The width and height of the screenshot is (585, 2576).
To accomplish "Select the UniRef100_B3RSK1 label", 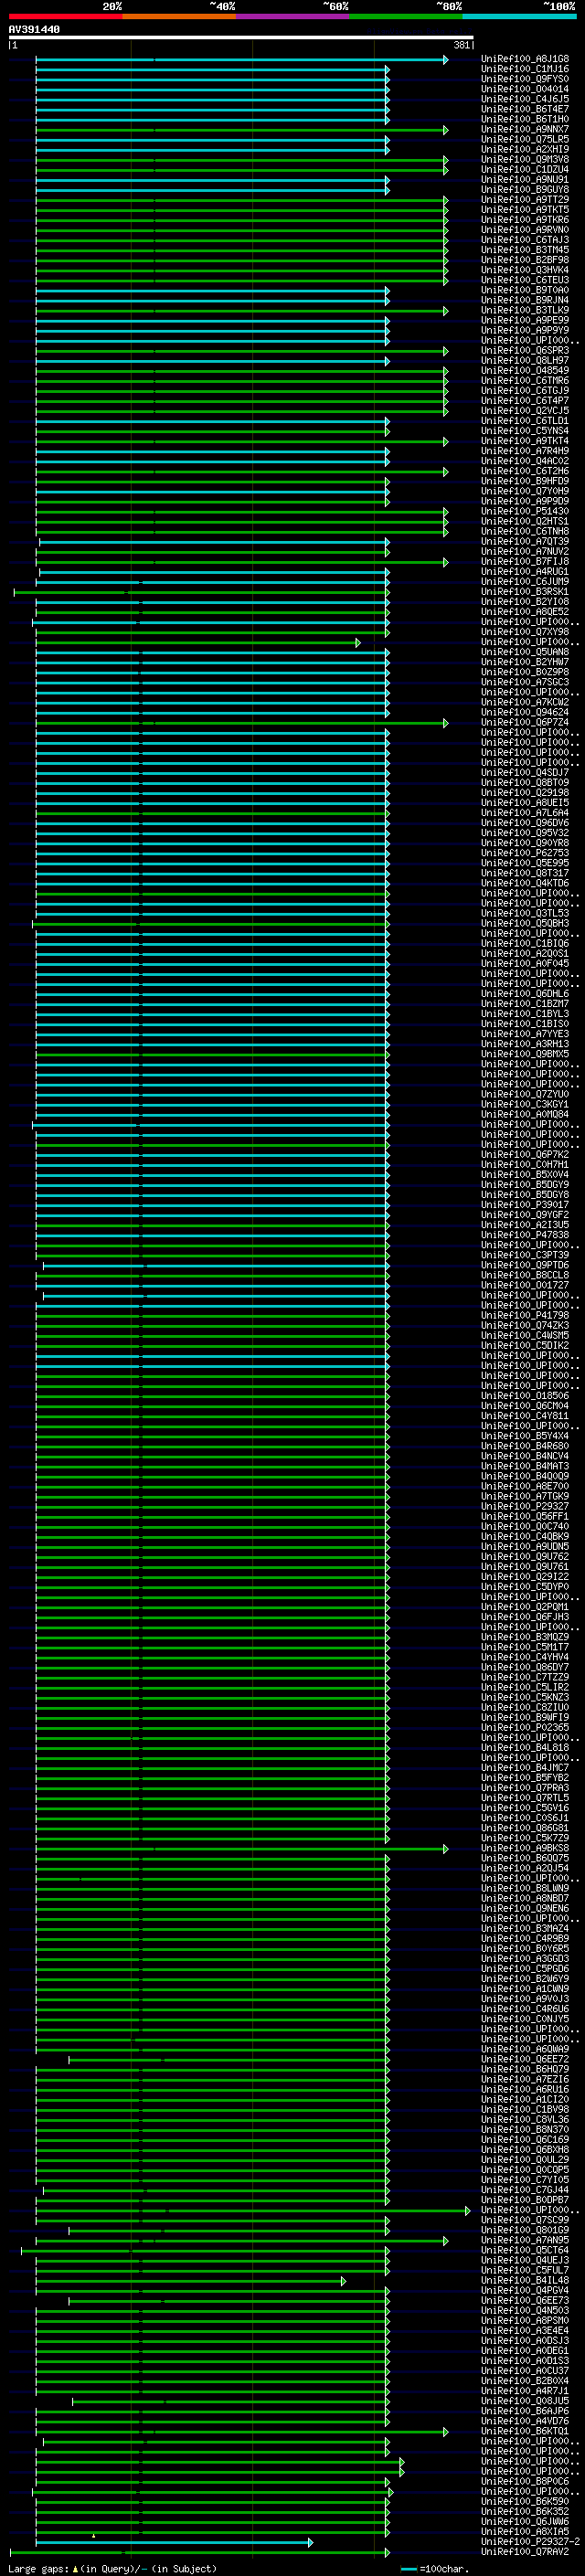I will click(525, 592).
